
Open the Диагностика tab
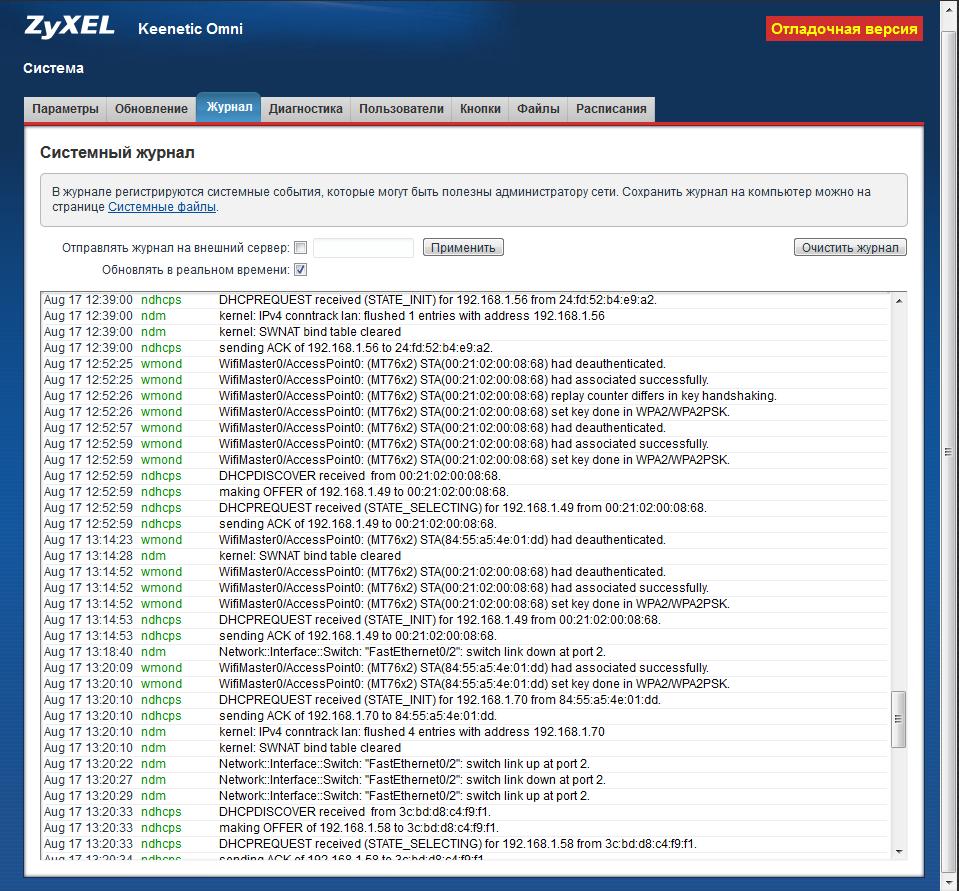pyautogui.click(x=306, y=109)
